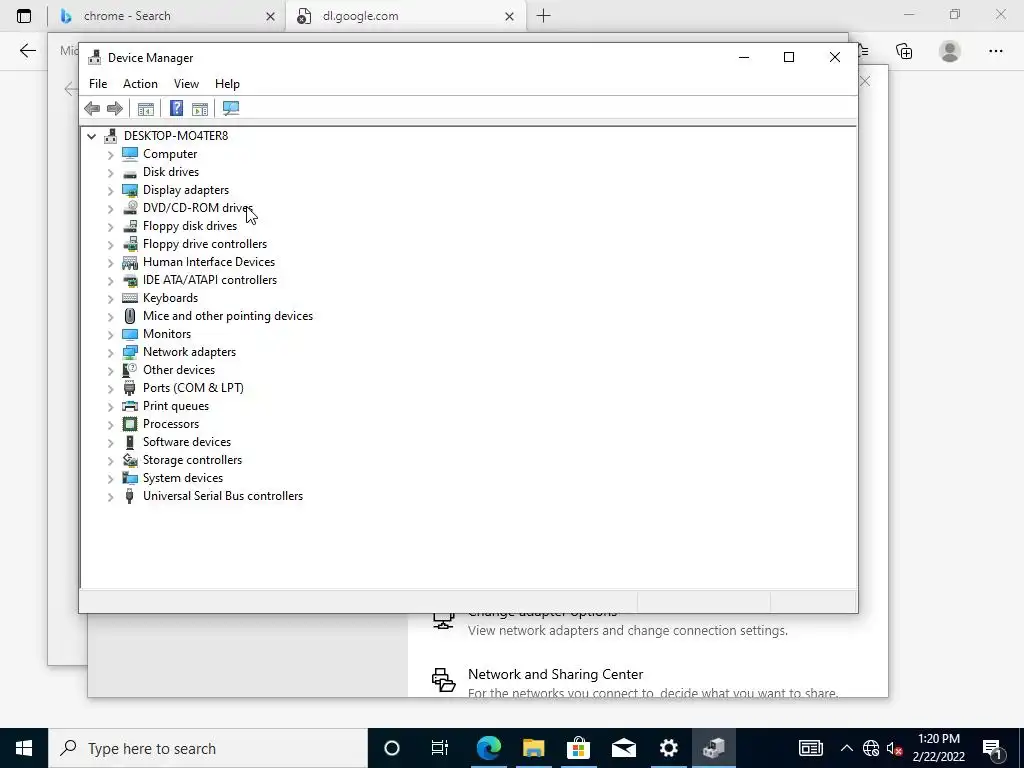The width and height of the screenshot is (1024, 768).
Task: Open the notification center icon
Action: click(993, 748)
